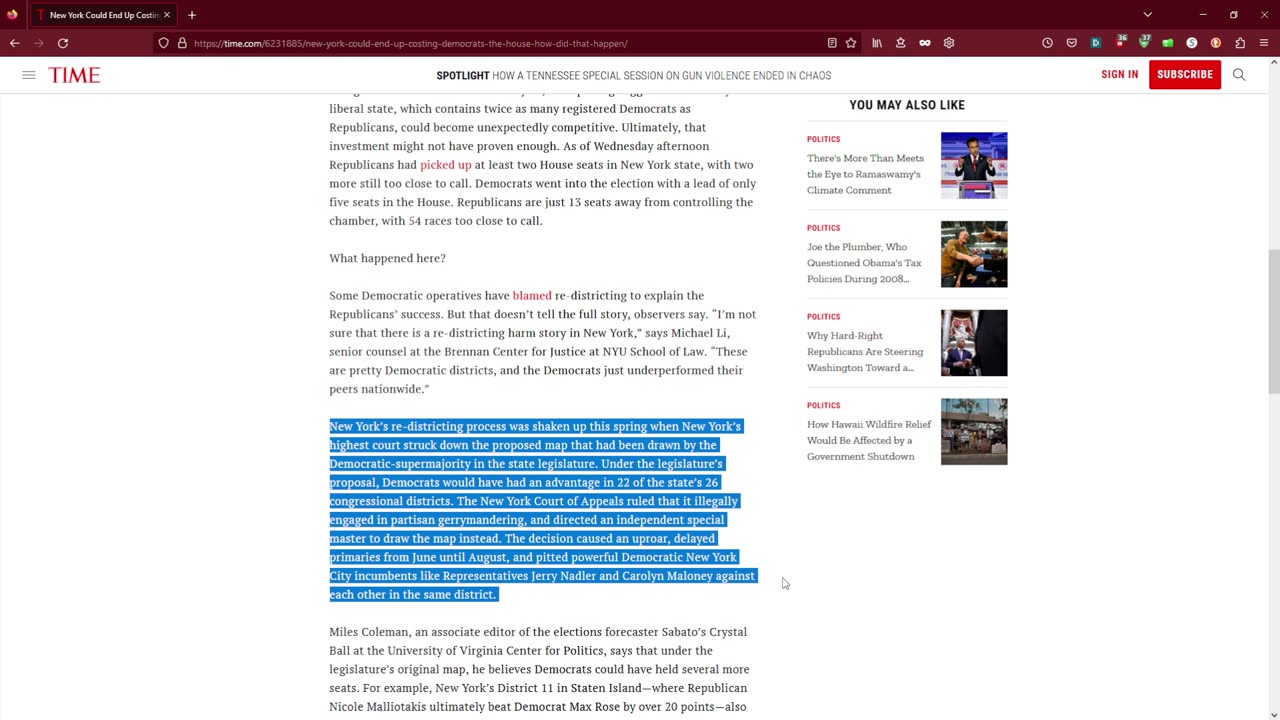Click the account upload tray icon

[900, 43]
